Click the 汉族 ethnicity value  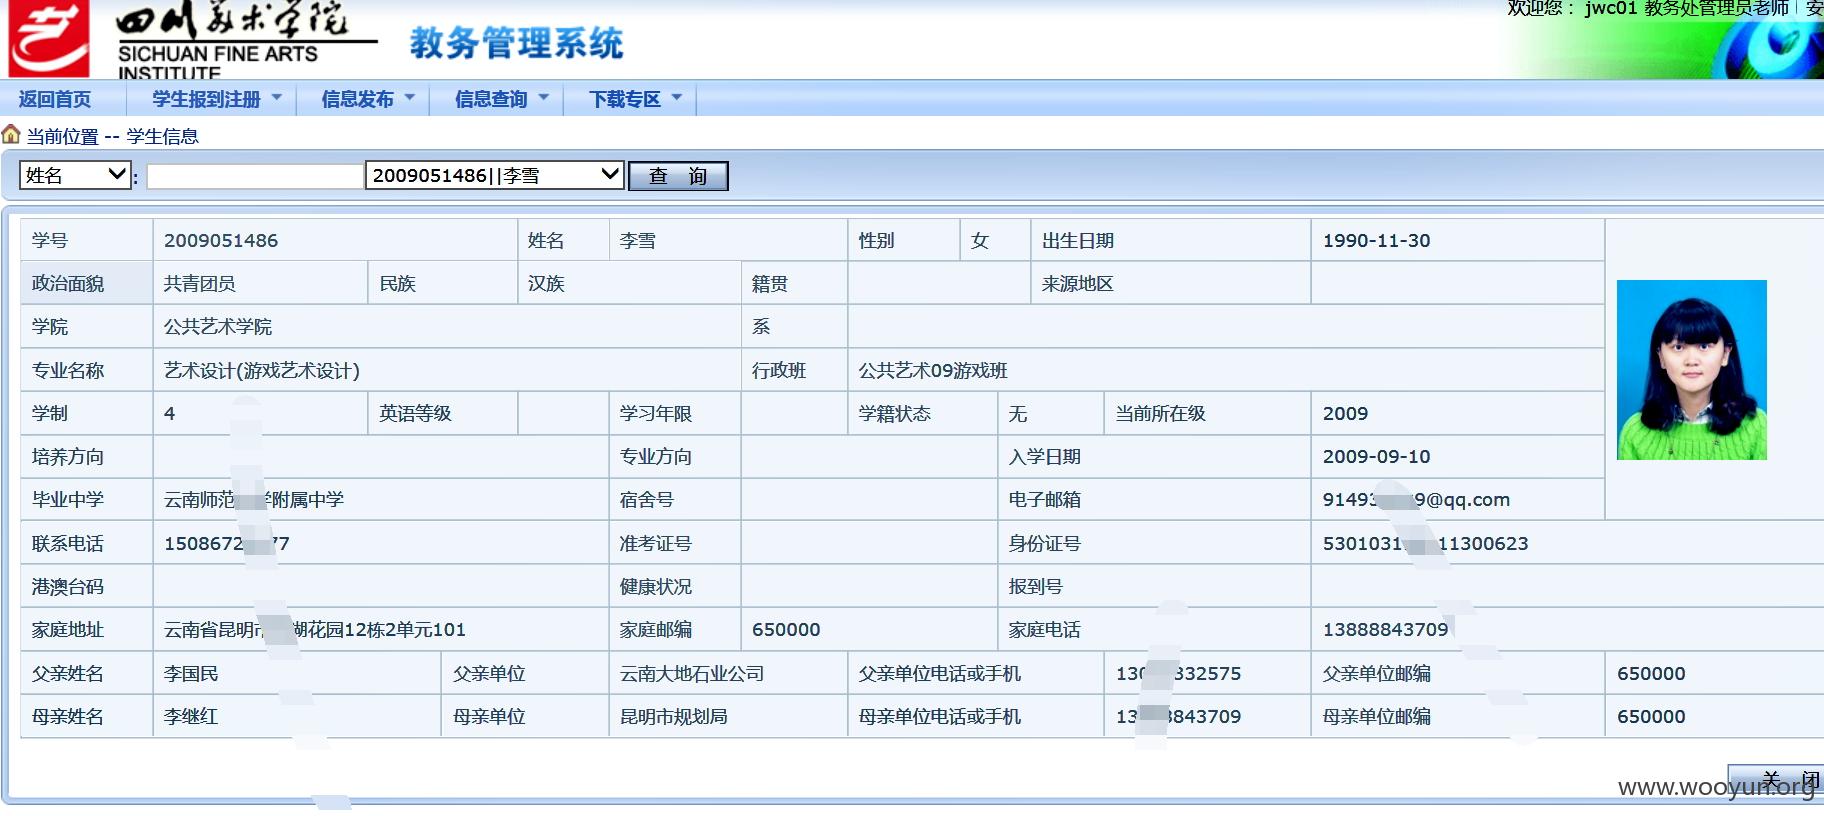(546, 284)
